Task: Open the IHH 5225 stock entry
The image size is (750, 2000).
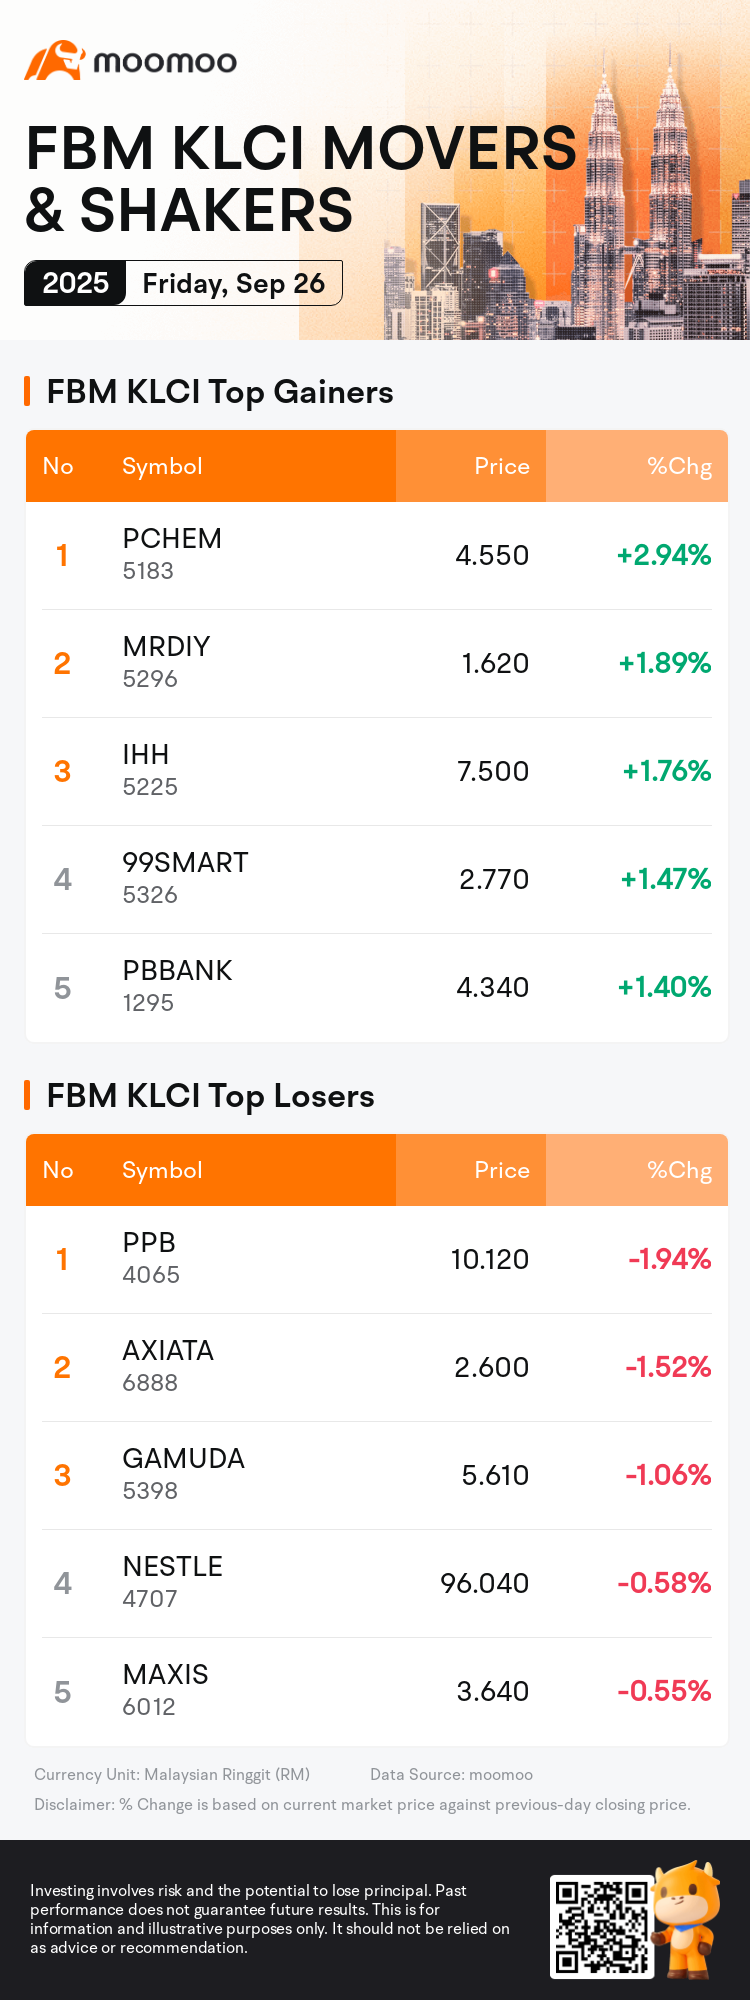Action: pos(376,771)
